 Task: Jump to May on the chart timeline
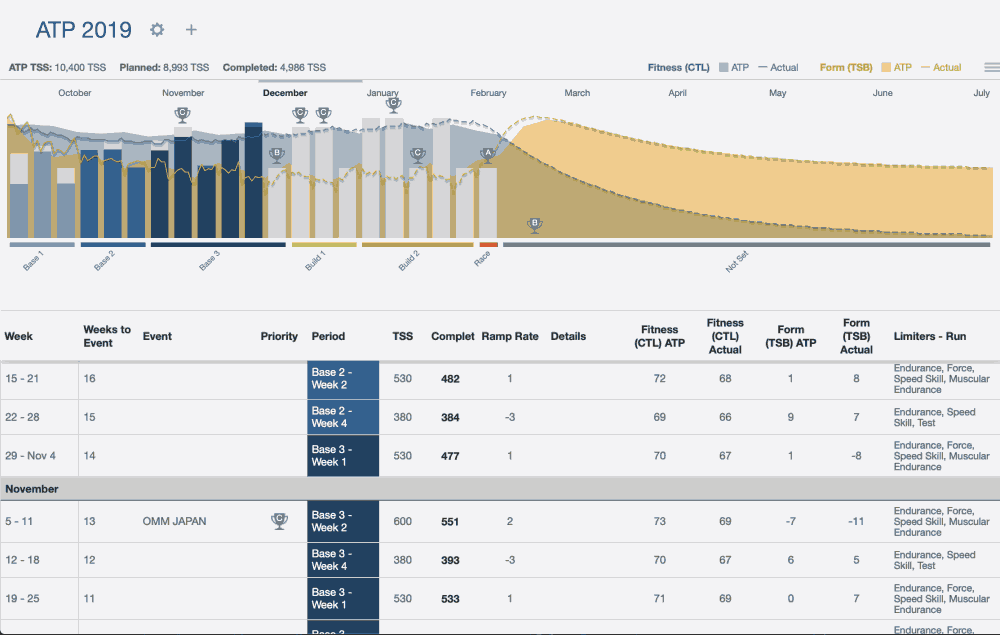777,92
